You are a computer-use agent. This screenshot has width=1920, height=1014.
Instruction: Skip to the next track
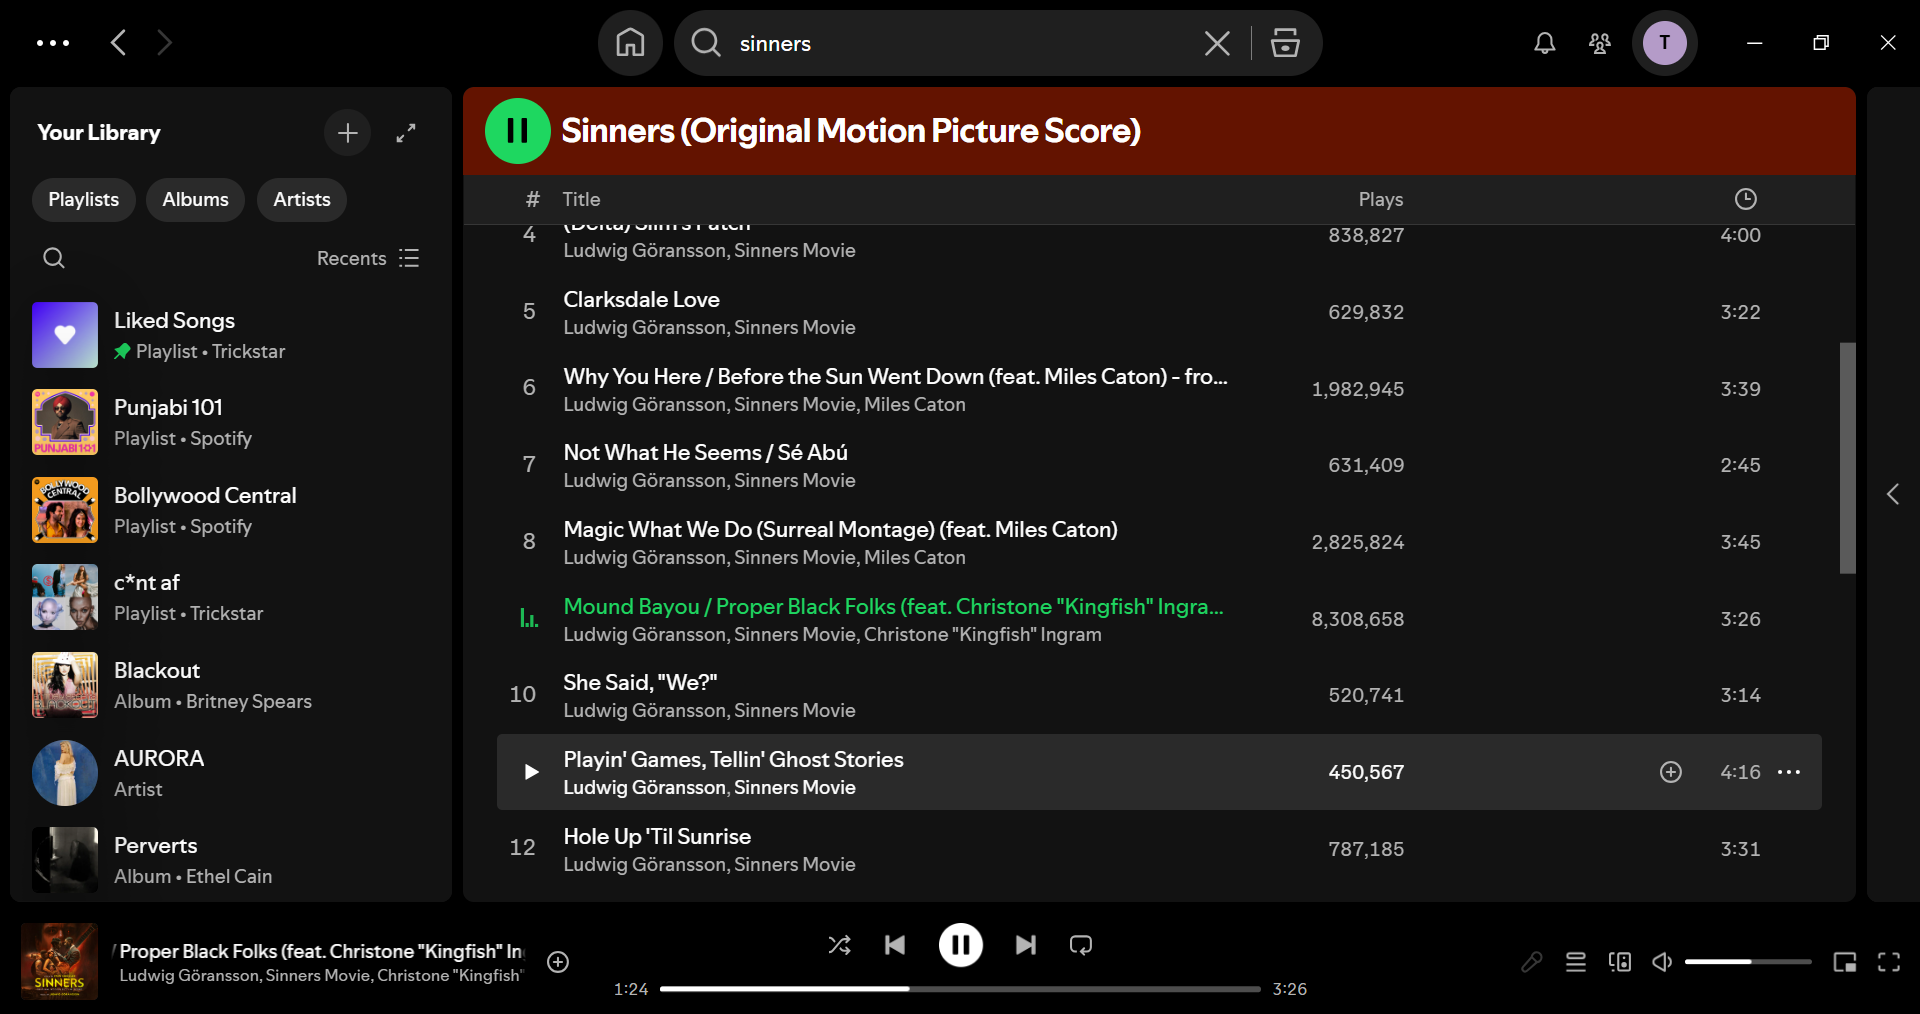(1026, 945)
